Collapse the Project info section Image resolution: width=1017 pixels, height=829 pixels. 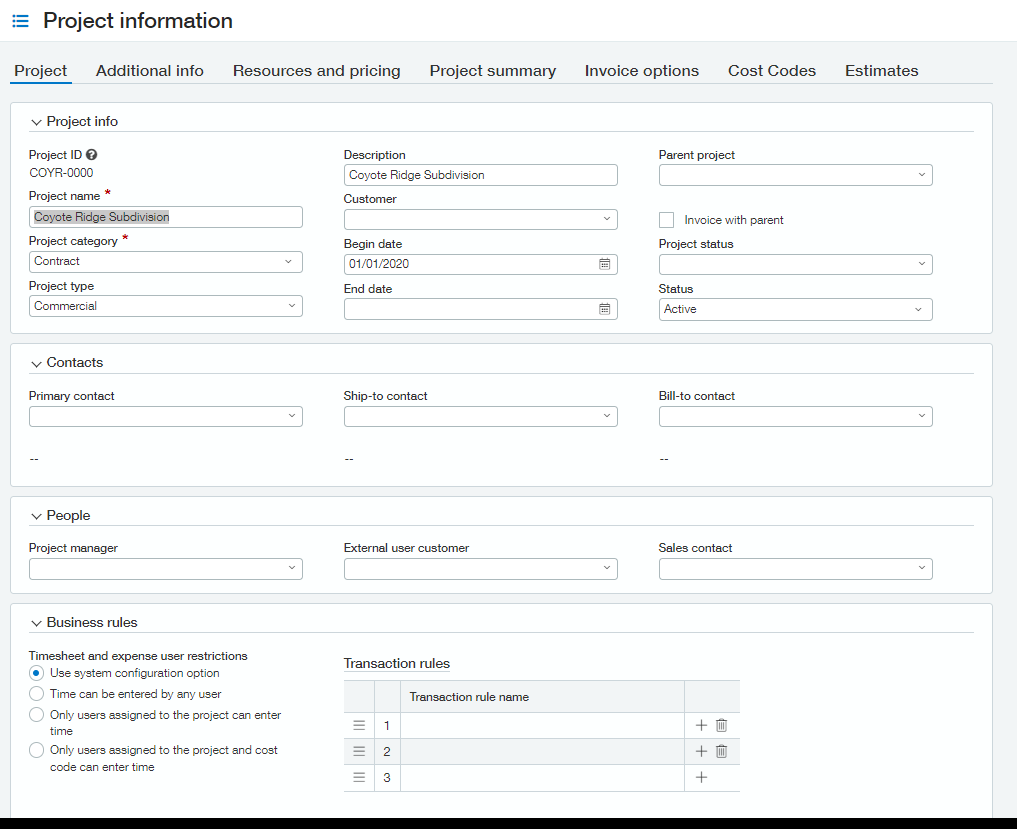click(x=36, y=121)
